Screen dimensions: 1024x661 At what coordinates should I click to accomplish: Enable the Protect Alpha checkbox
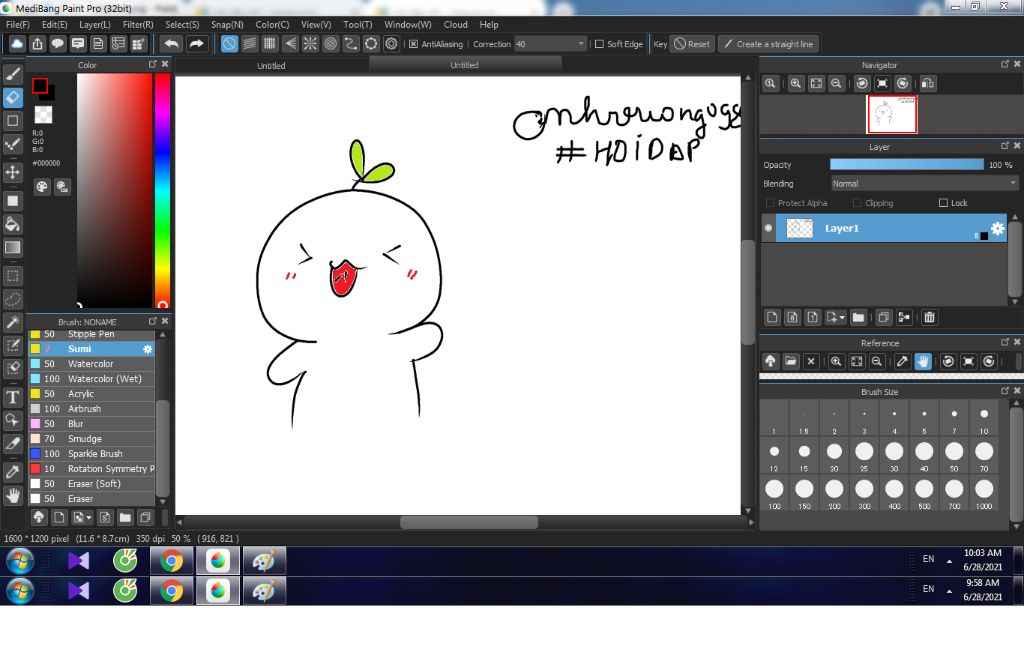coord(770,203)
